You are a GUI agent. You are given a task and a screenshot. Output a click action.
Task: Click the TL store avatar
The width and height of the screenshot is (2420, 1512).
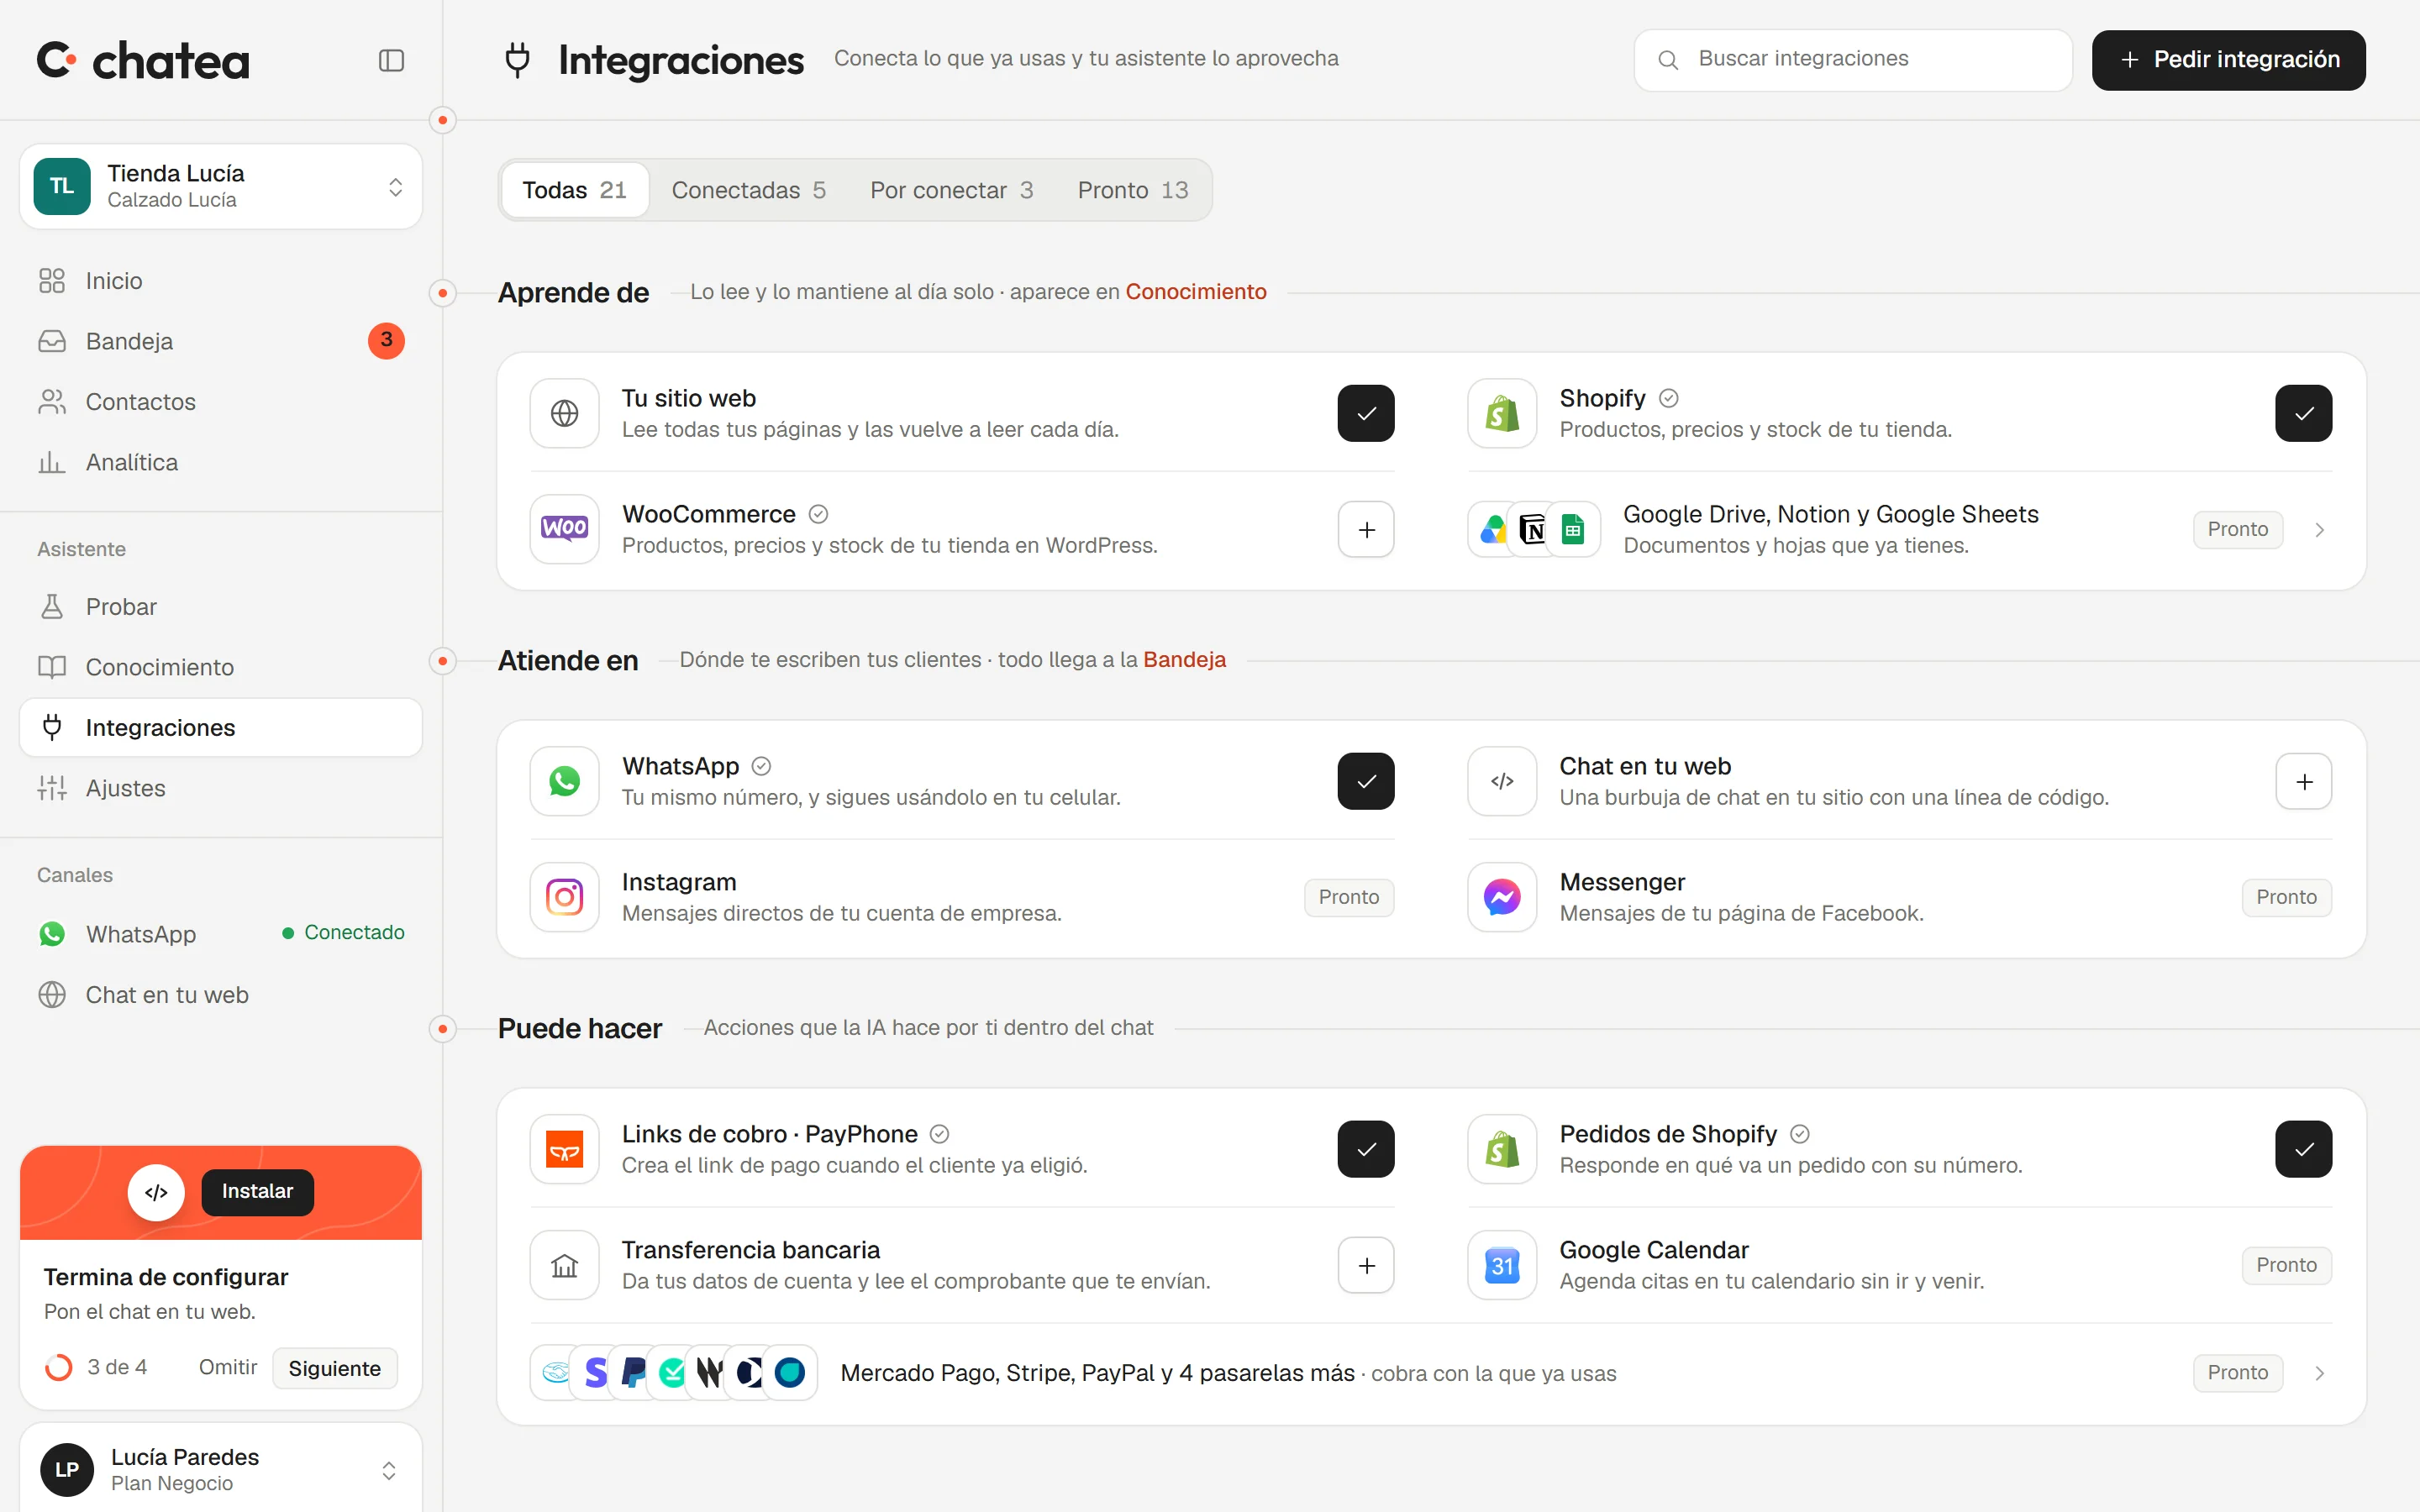[x=62, y=186]
